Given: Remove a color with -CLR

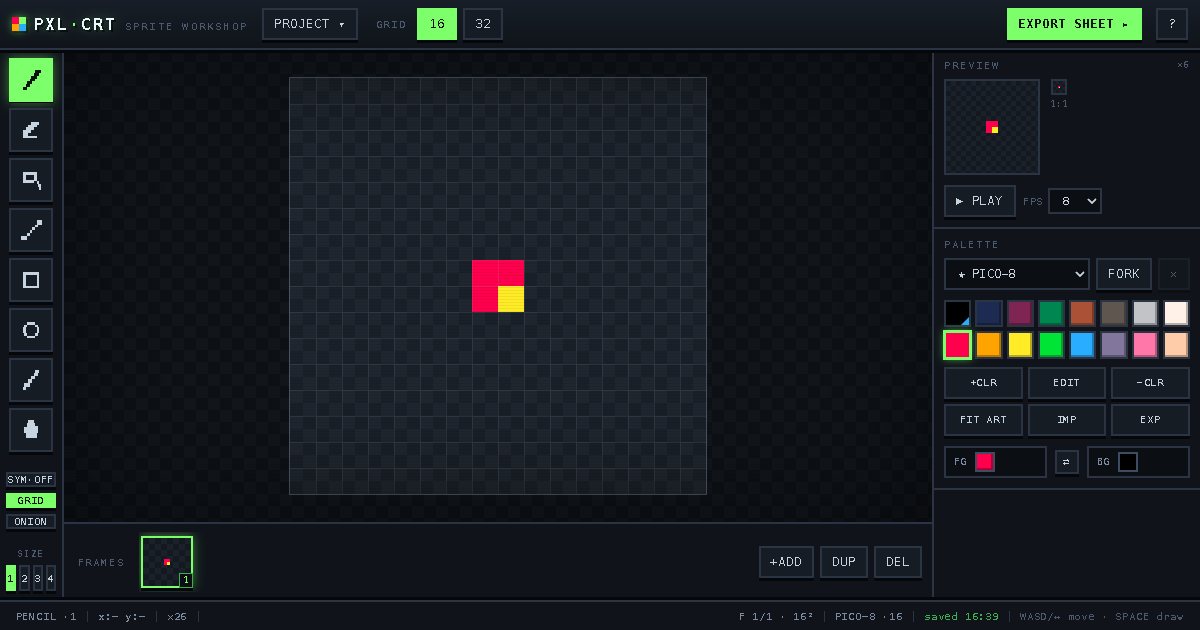Looking at the screenshot, I should 1150,383.
